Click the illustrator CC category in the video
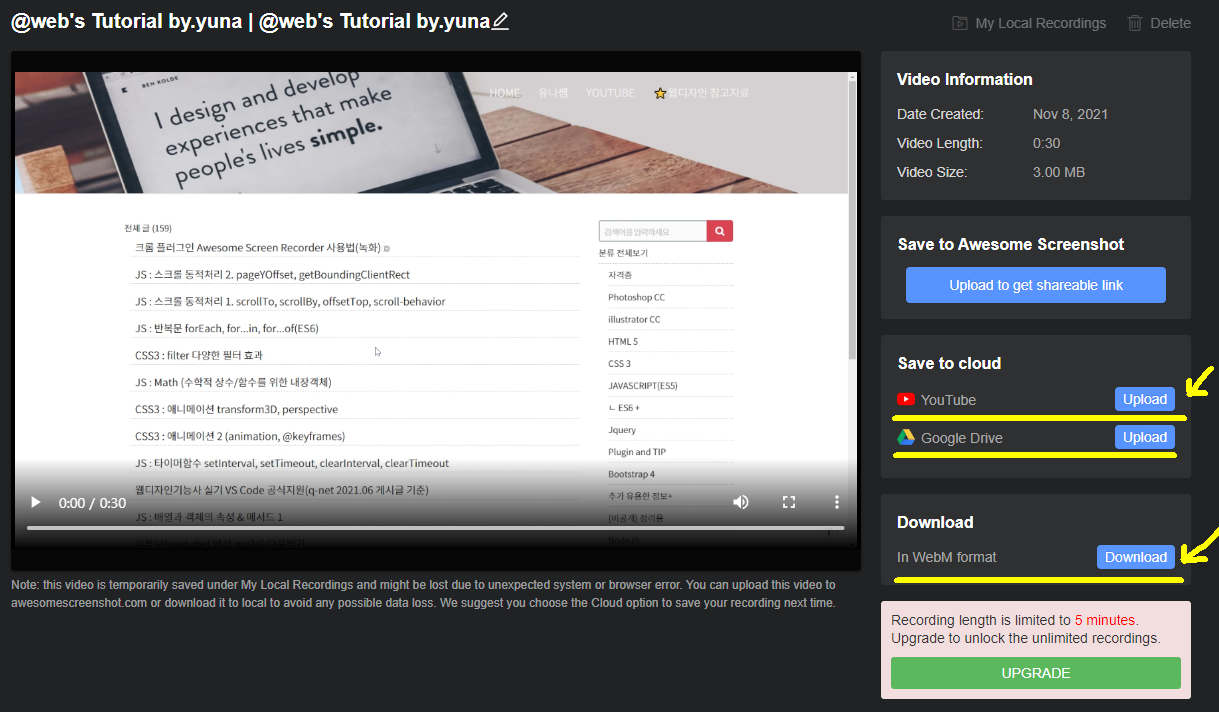This screenshot has height=712, width=1219. pos(634,319)
